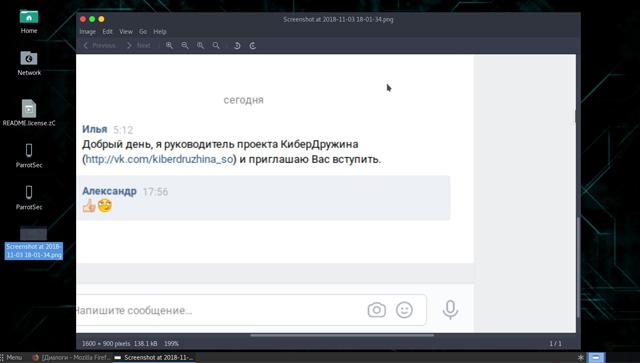
Task: Click the thumbs up emoji in message
Action: pos(89,206)
